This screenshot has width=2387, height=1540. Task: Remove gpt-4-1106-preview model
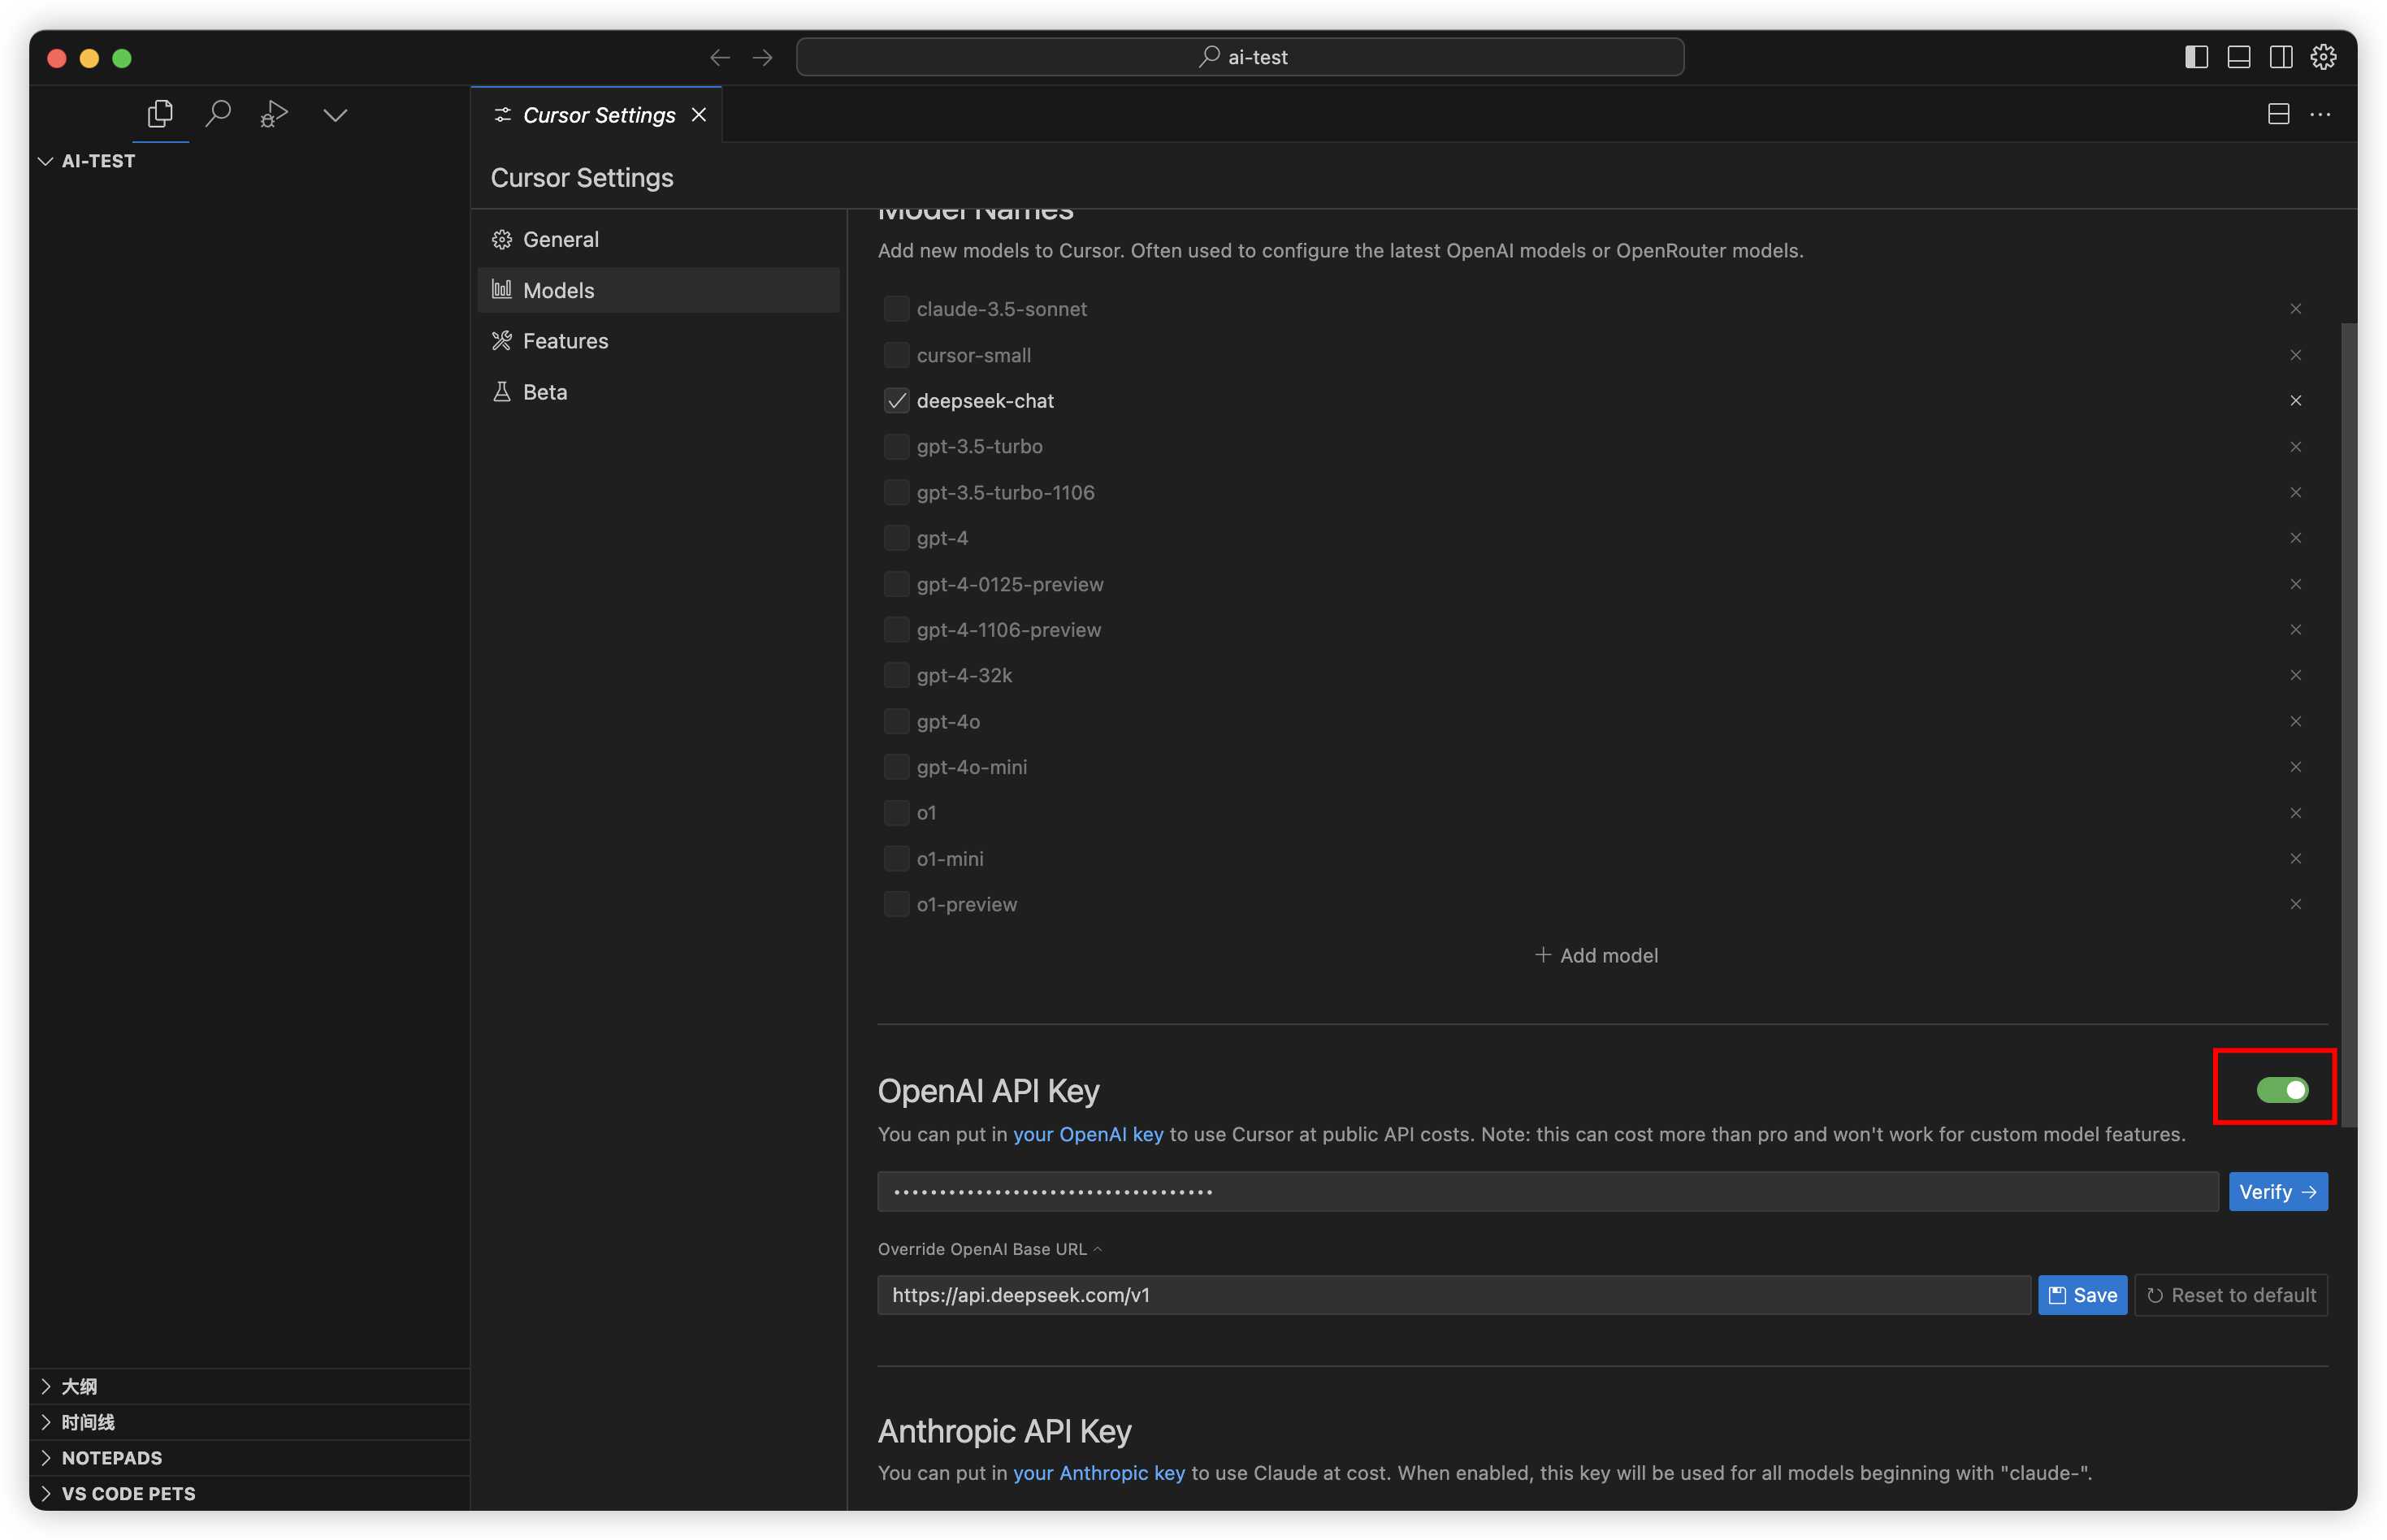coord(2295,630)
